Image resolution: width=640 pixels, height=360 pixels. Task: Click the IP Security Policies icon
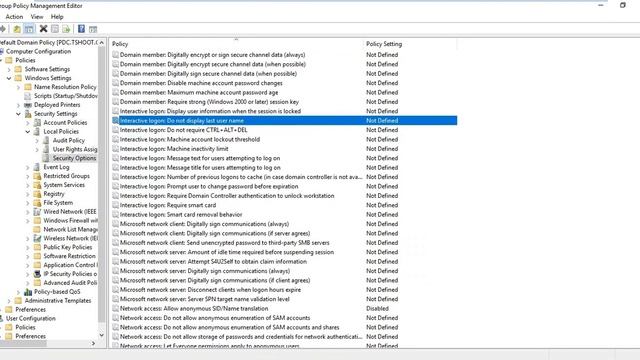coord(37,274)
